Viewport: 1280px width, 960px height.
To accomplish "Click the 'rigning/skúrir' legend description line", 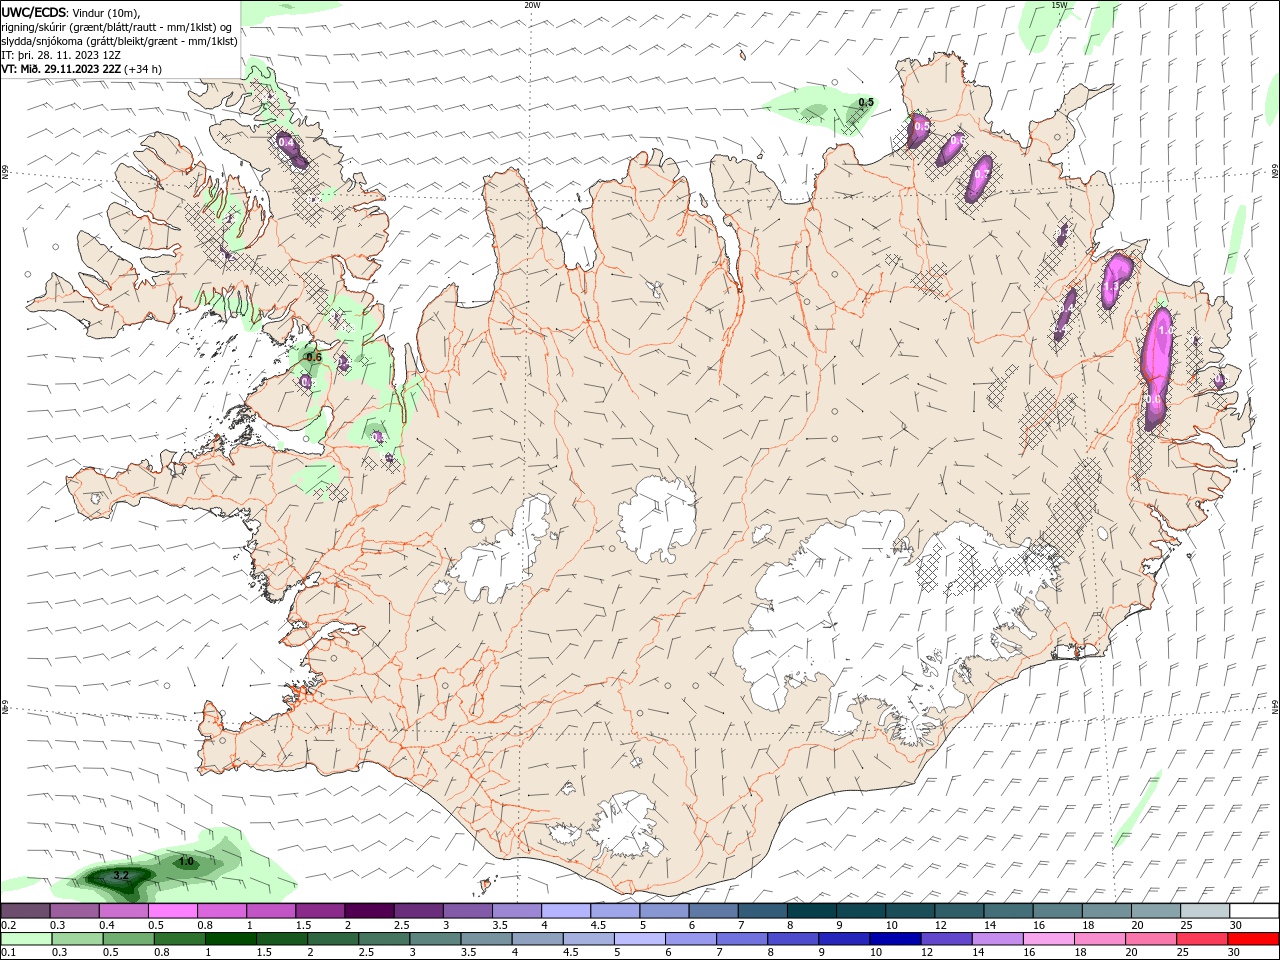I will [118, 27].
